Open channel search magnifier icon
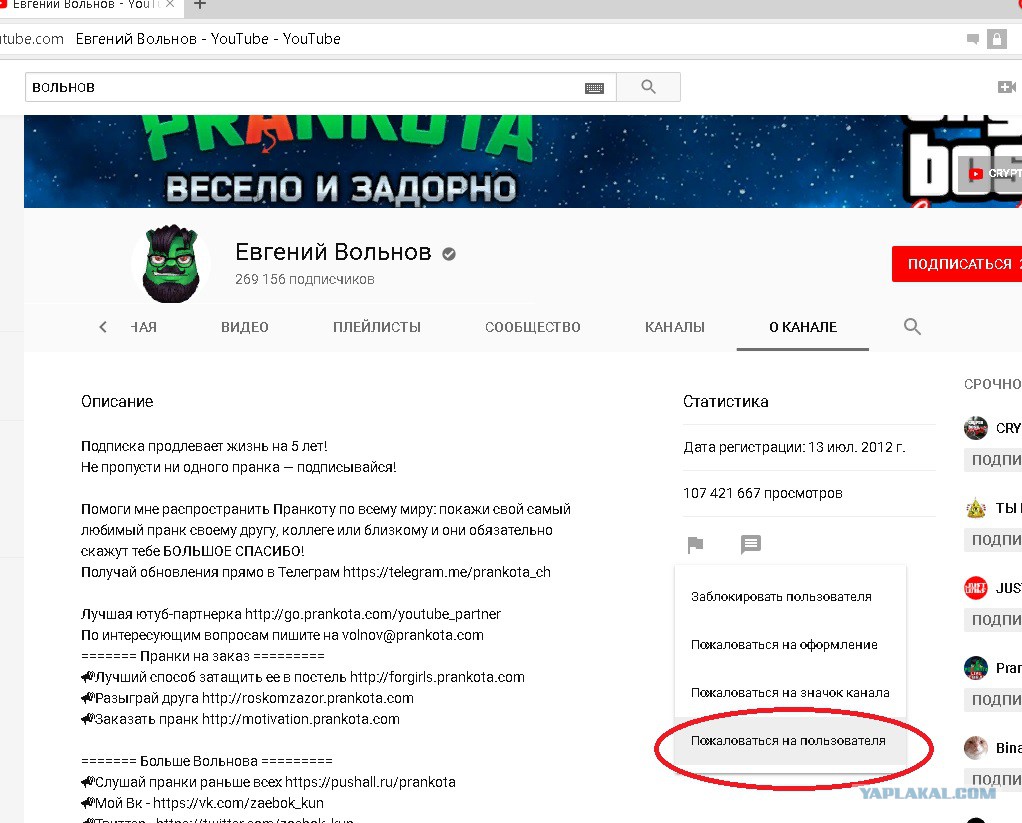This screenshot has height=823, width=1022. [x=912, y=326]
